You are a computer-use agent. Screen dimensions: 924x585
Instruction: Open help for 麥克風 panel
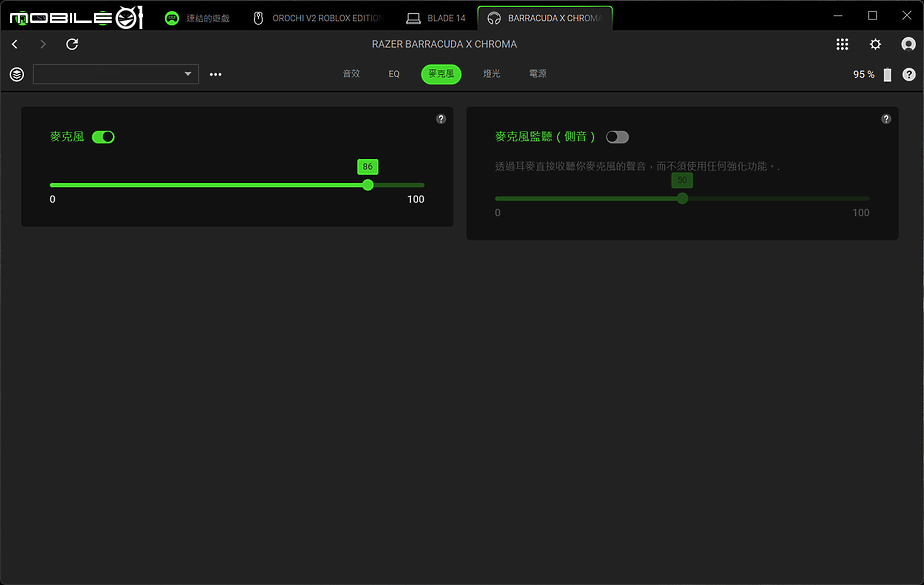(441, 119)
